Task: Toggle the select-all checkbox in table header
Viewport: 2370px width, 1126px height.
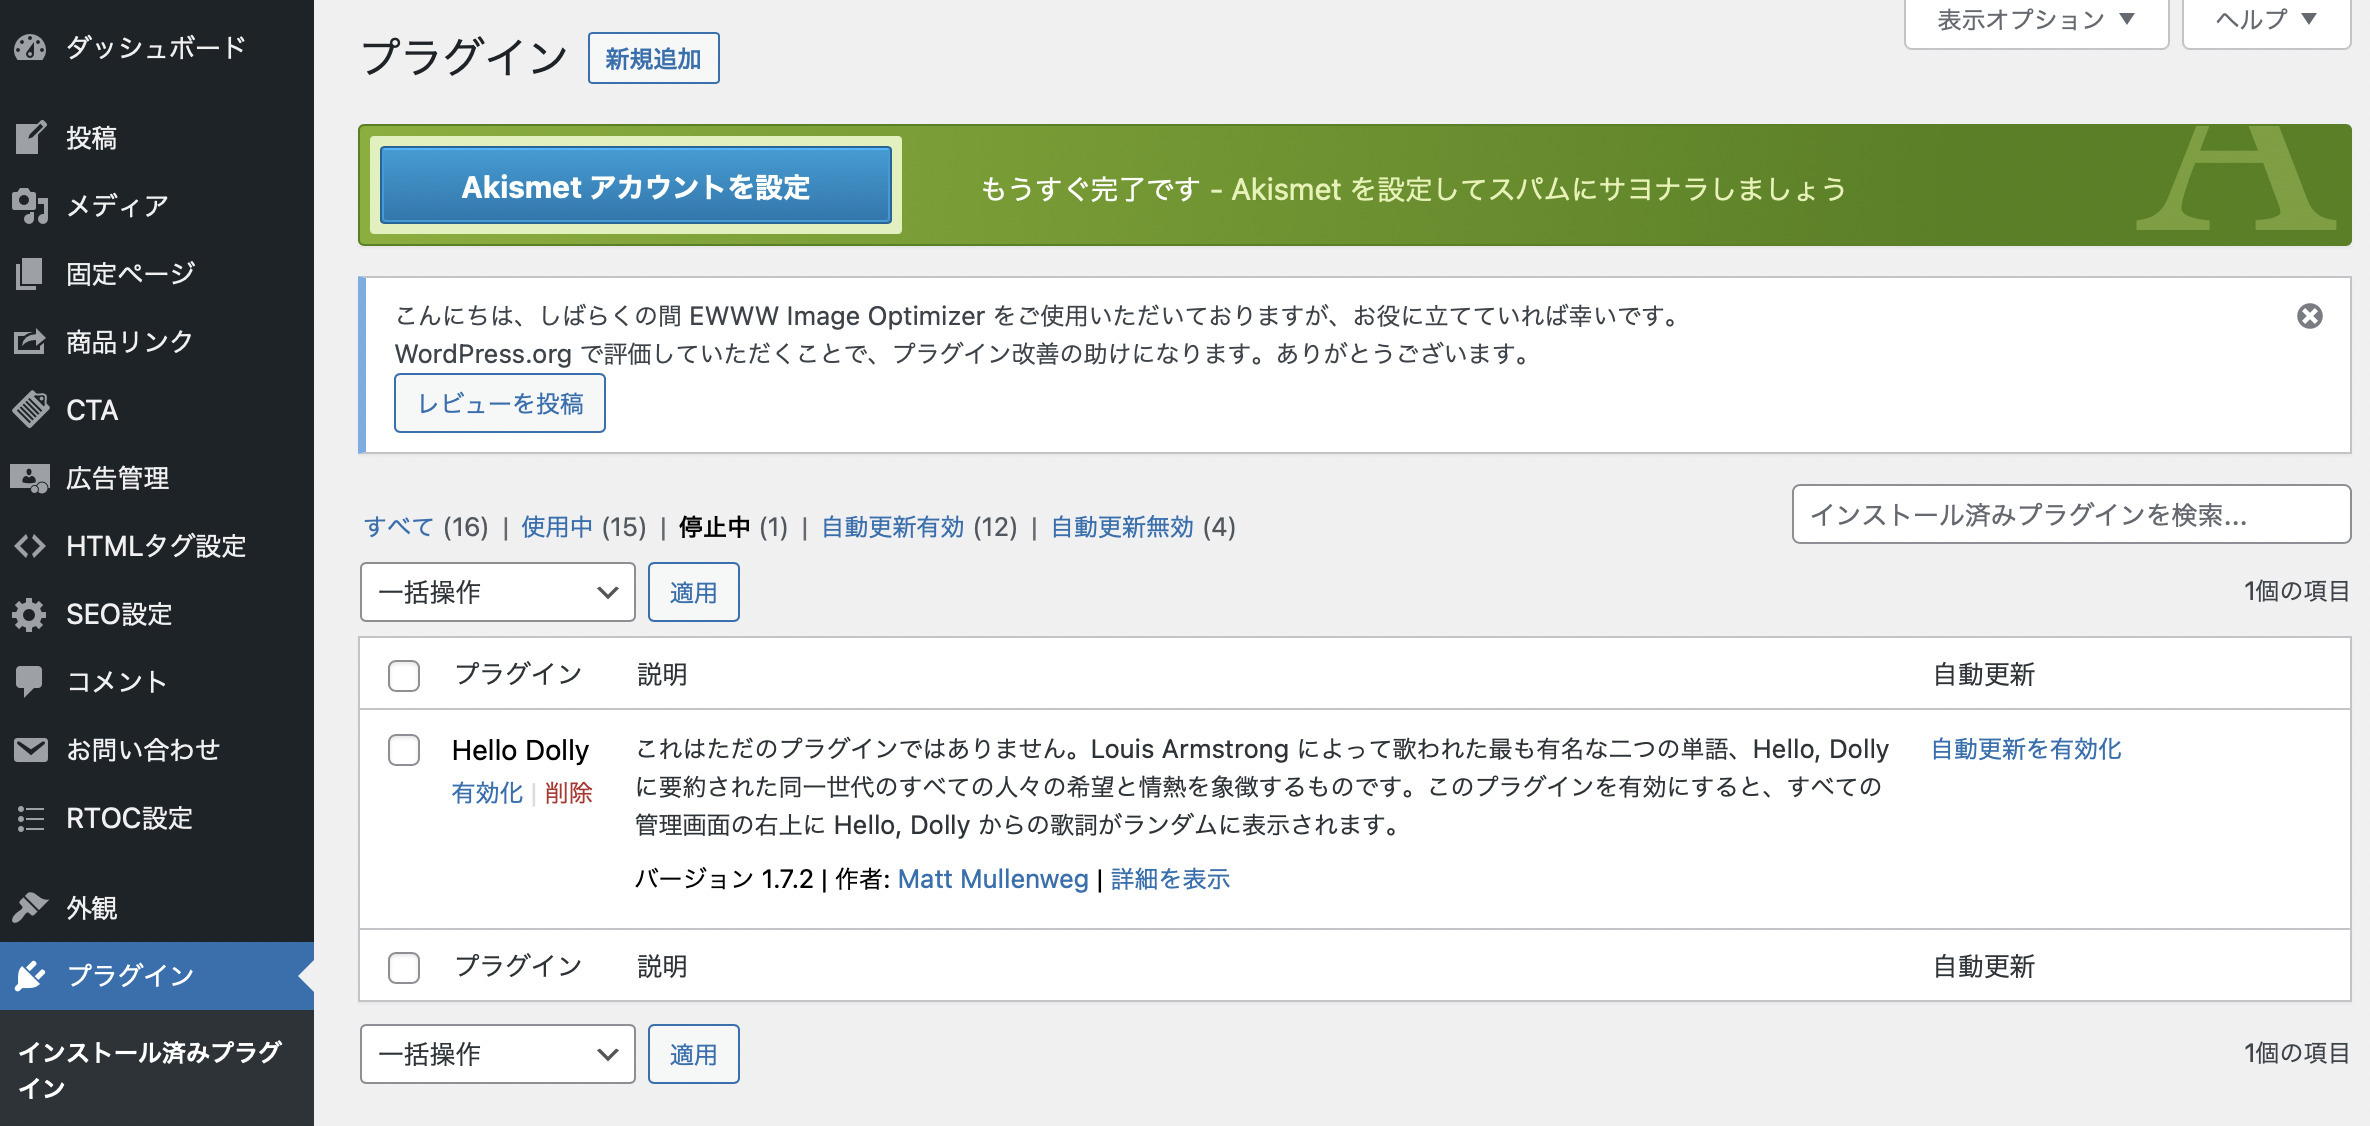Action: tap(404, 676)
